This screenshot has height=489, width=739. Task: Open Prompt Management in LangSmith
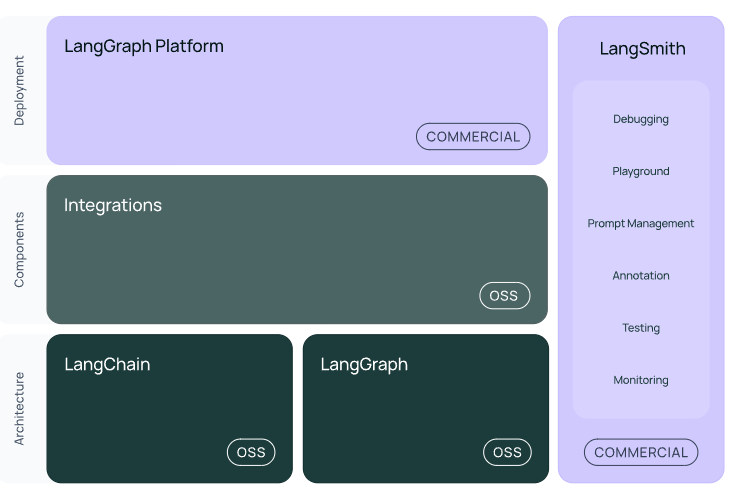(x=641, y=223)
